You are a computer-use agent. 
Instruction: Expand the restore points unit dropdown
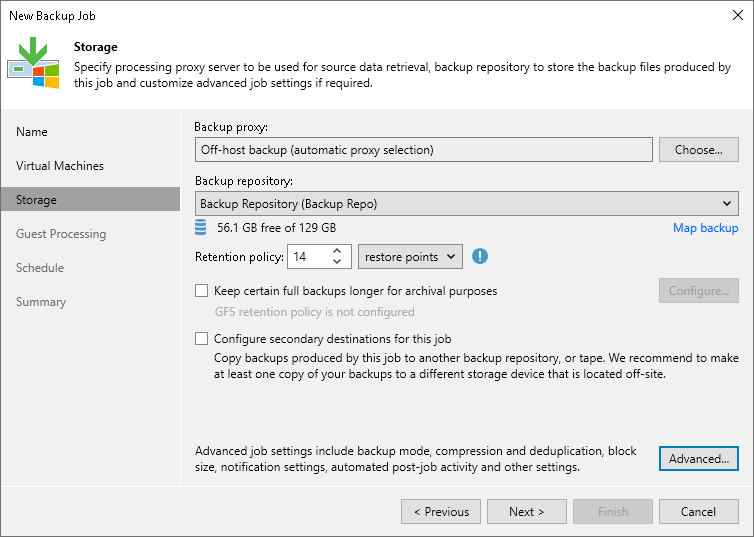tap(410, 257)
